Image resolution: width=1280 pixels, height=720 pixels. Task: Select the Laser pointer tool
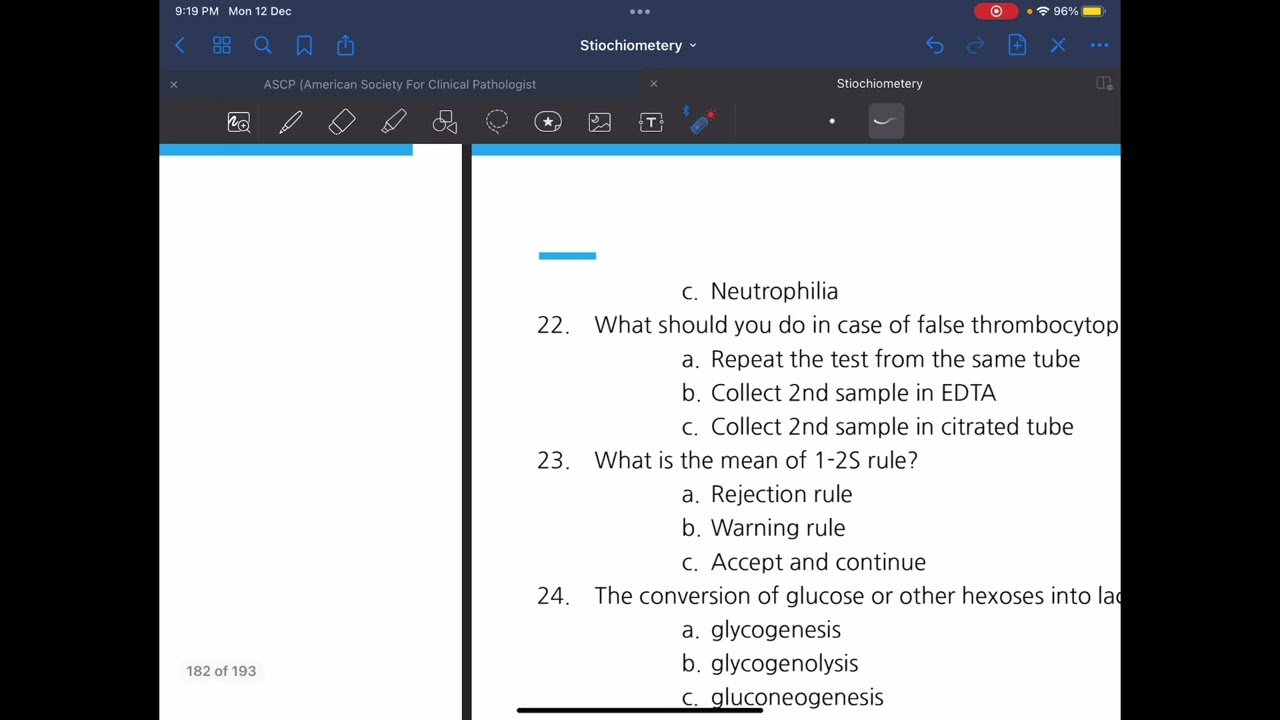tap(701, 121)
